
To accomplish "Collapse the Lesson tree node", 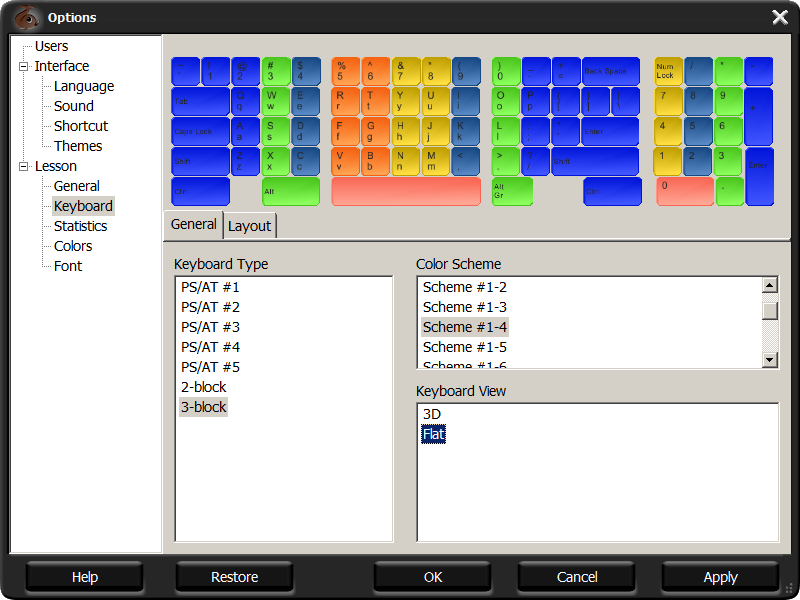I will 24,167.
